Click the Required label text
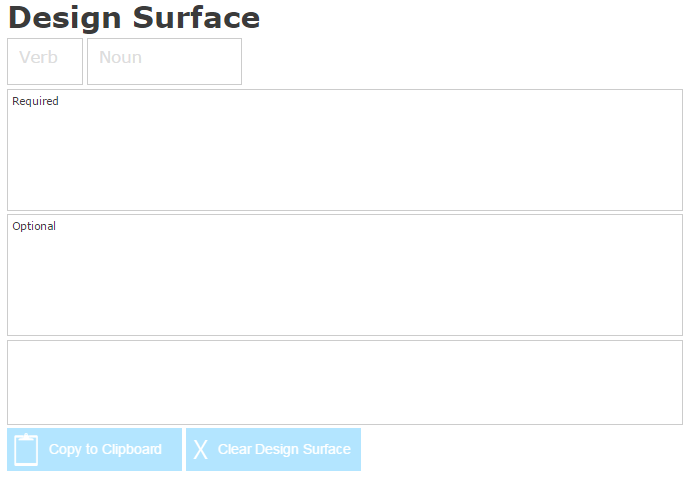Image resolution: width=689 pixels, height=489 pixels. coord(35,101)
